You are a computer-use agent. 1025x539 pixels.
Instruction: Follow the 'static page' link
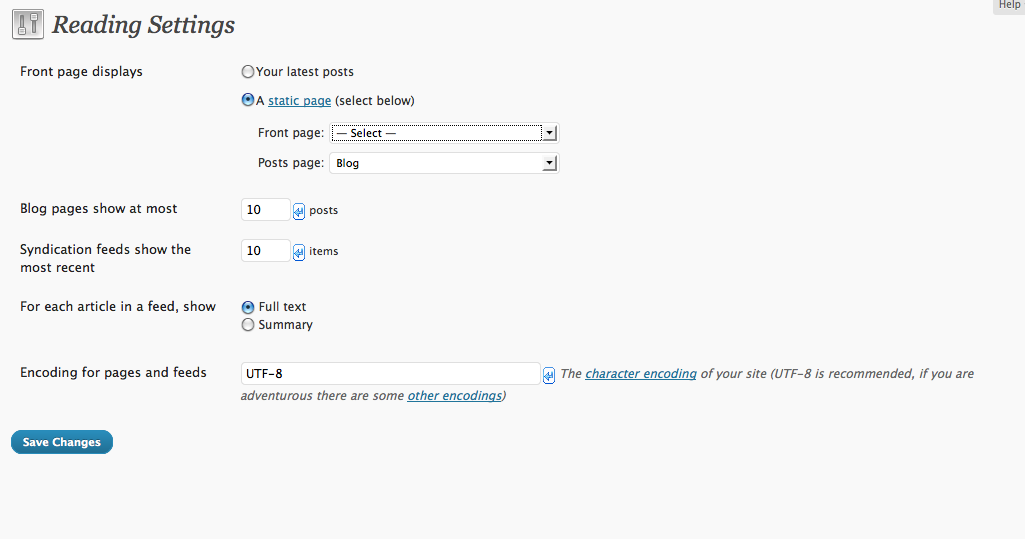click(299, 101)
